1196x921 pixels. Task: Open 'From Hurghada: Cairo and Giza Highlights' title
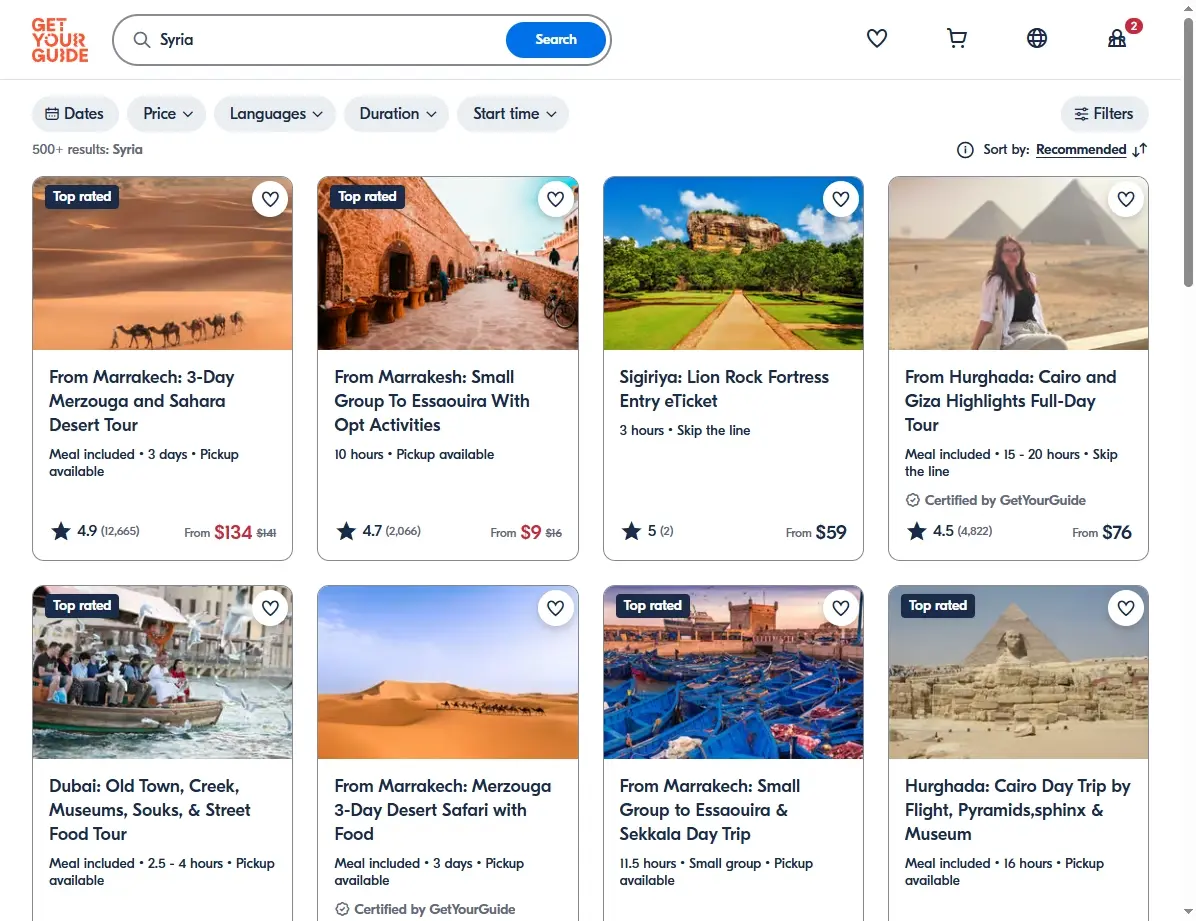1011,401
